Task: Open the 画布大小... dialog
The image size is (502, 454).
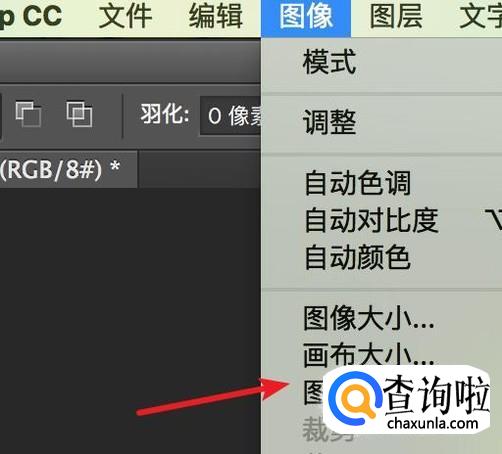Action: [382, 355]
